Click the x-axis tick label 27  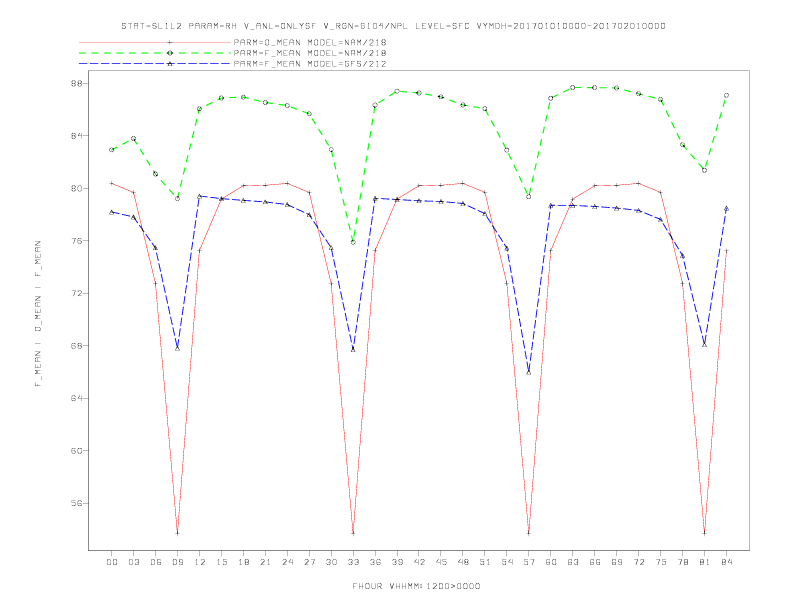pyautogui.click(x=309, y=562)
